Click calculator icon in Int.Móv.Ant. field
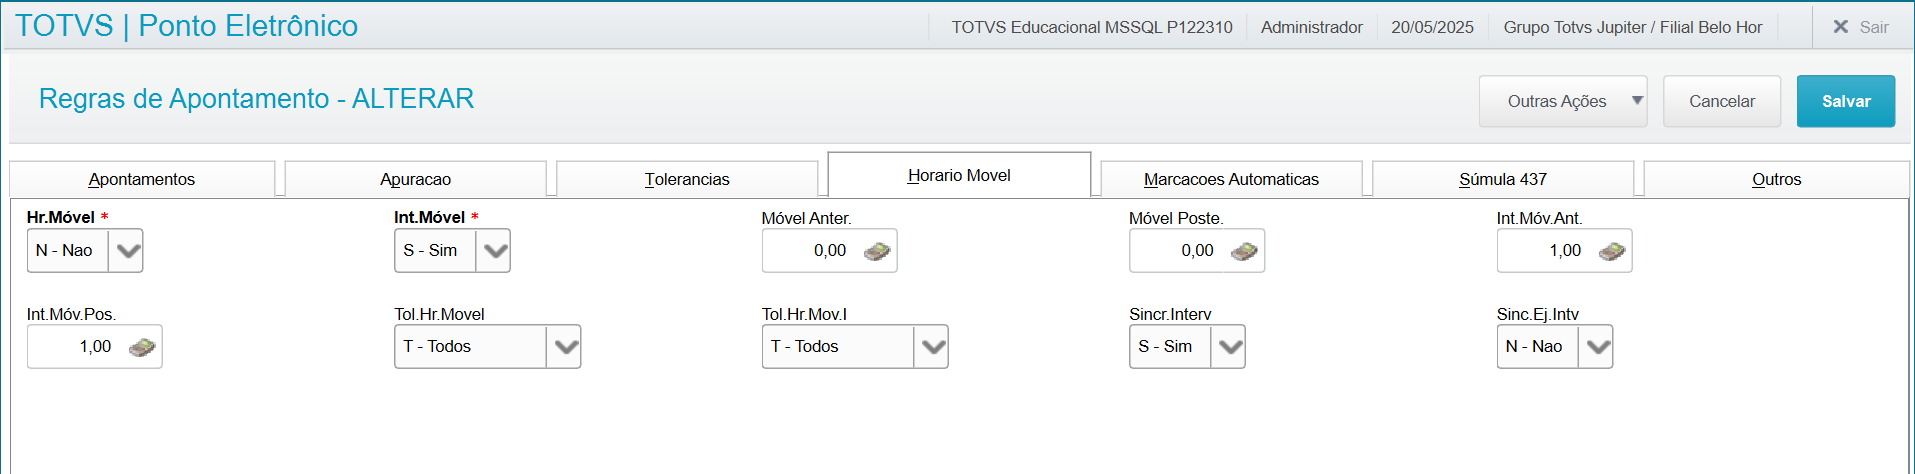The image size is (1915, 474). [x=1612, y=251]
